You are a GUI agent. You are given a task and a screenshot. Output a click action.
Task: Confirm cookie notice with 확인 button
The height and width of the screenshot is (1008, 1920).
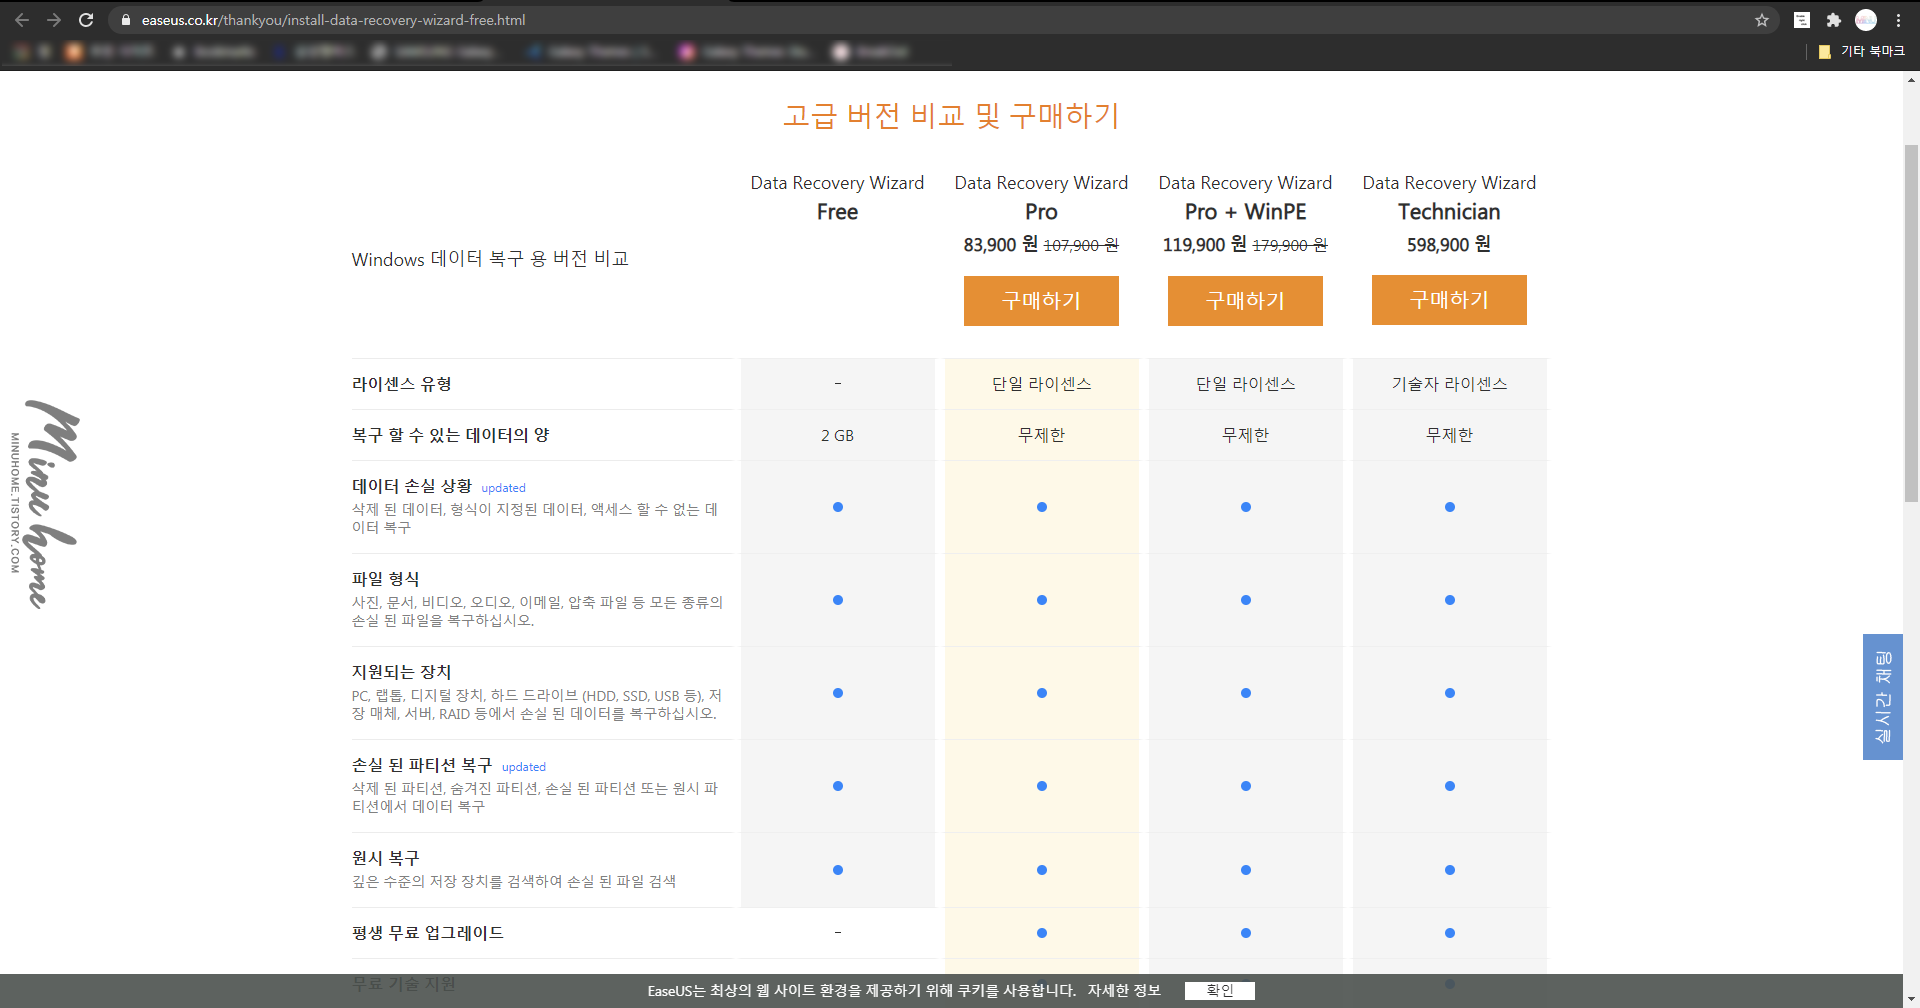(x=1220, y=991)
